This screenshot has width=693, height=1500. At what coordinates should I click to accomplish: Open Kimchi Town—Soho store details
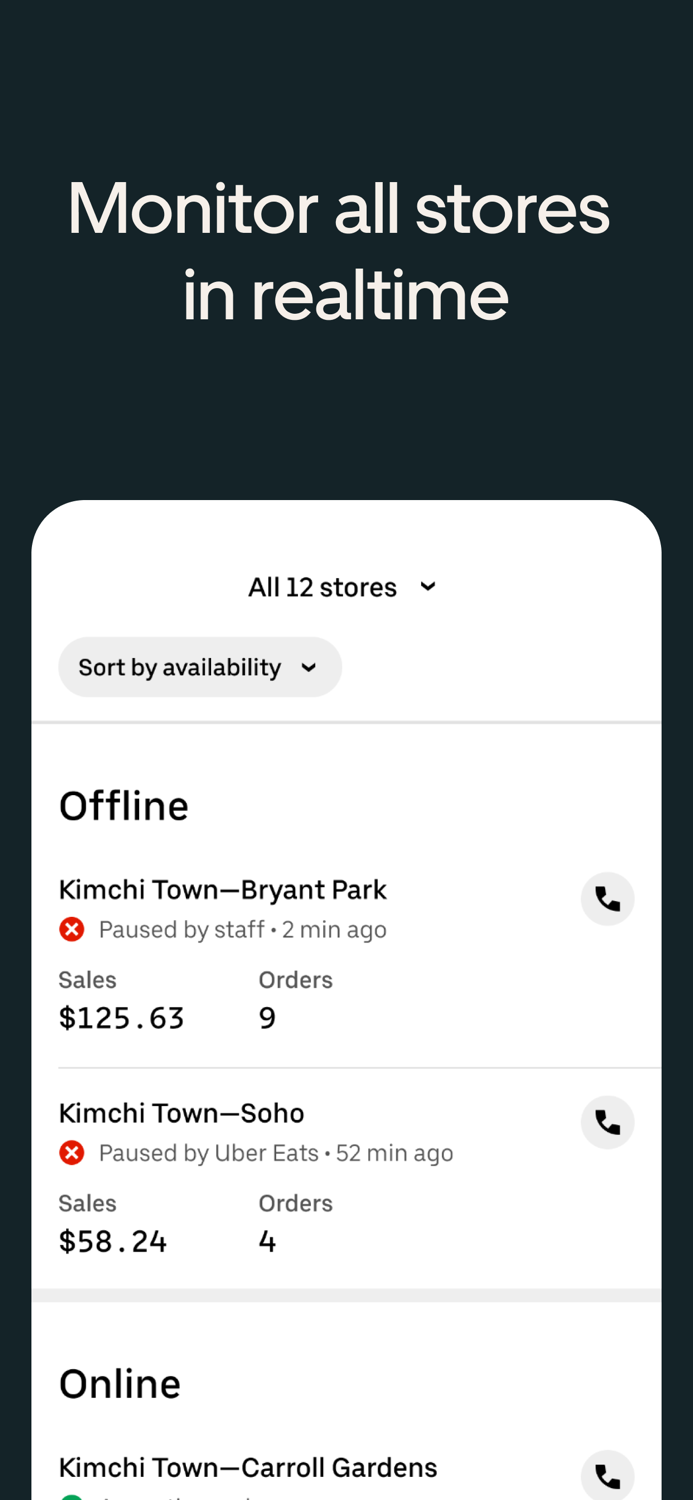pos(181,1112)
